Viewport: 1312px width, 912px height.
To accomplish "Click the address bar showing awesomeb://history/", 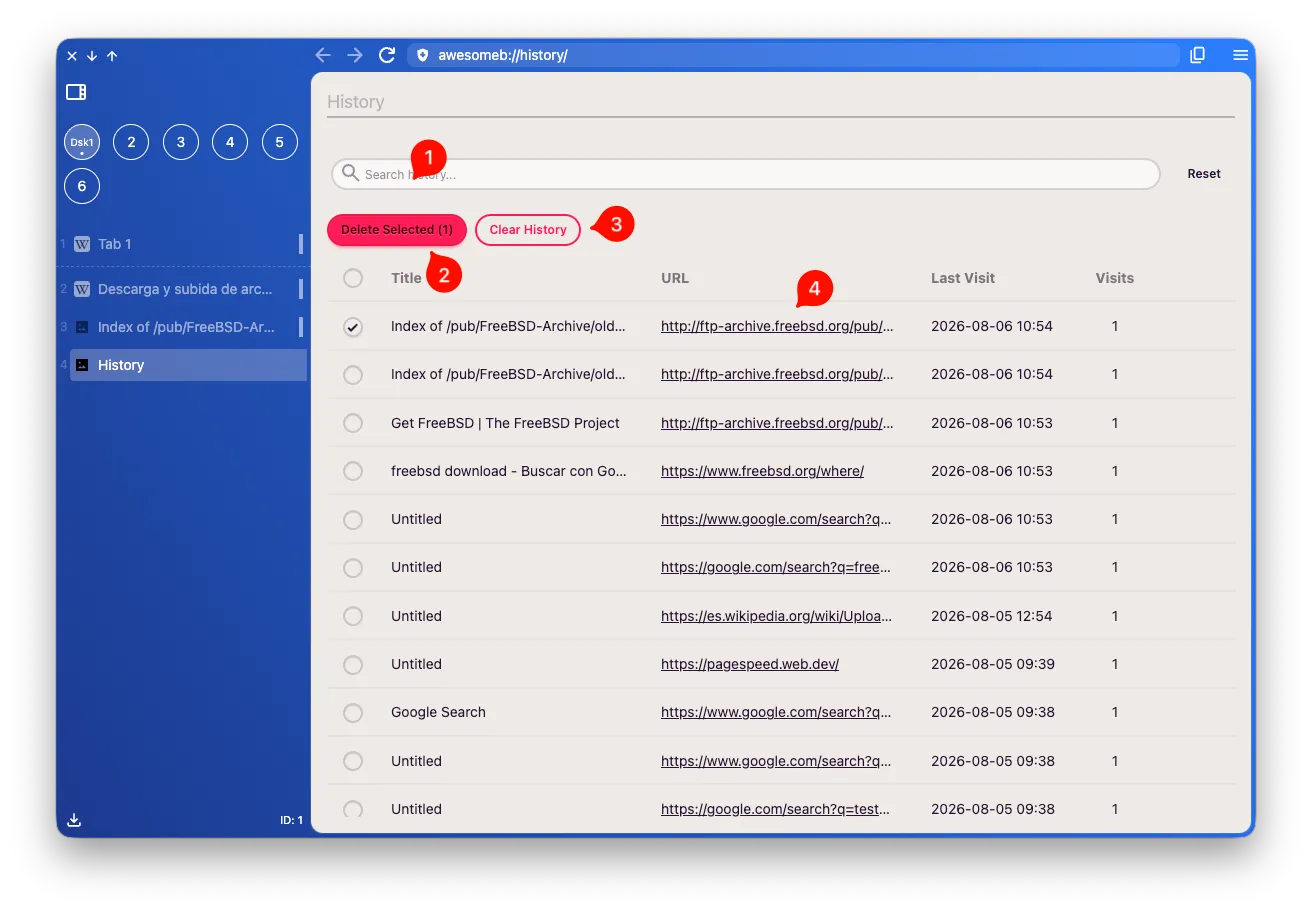I will [794, 55].
